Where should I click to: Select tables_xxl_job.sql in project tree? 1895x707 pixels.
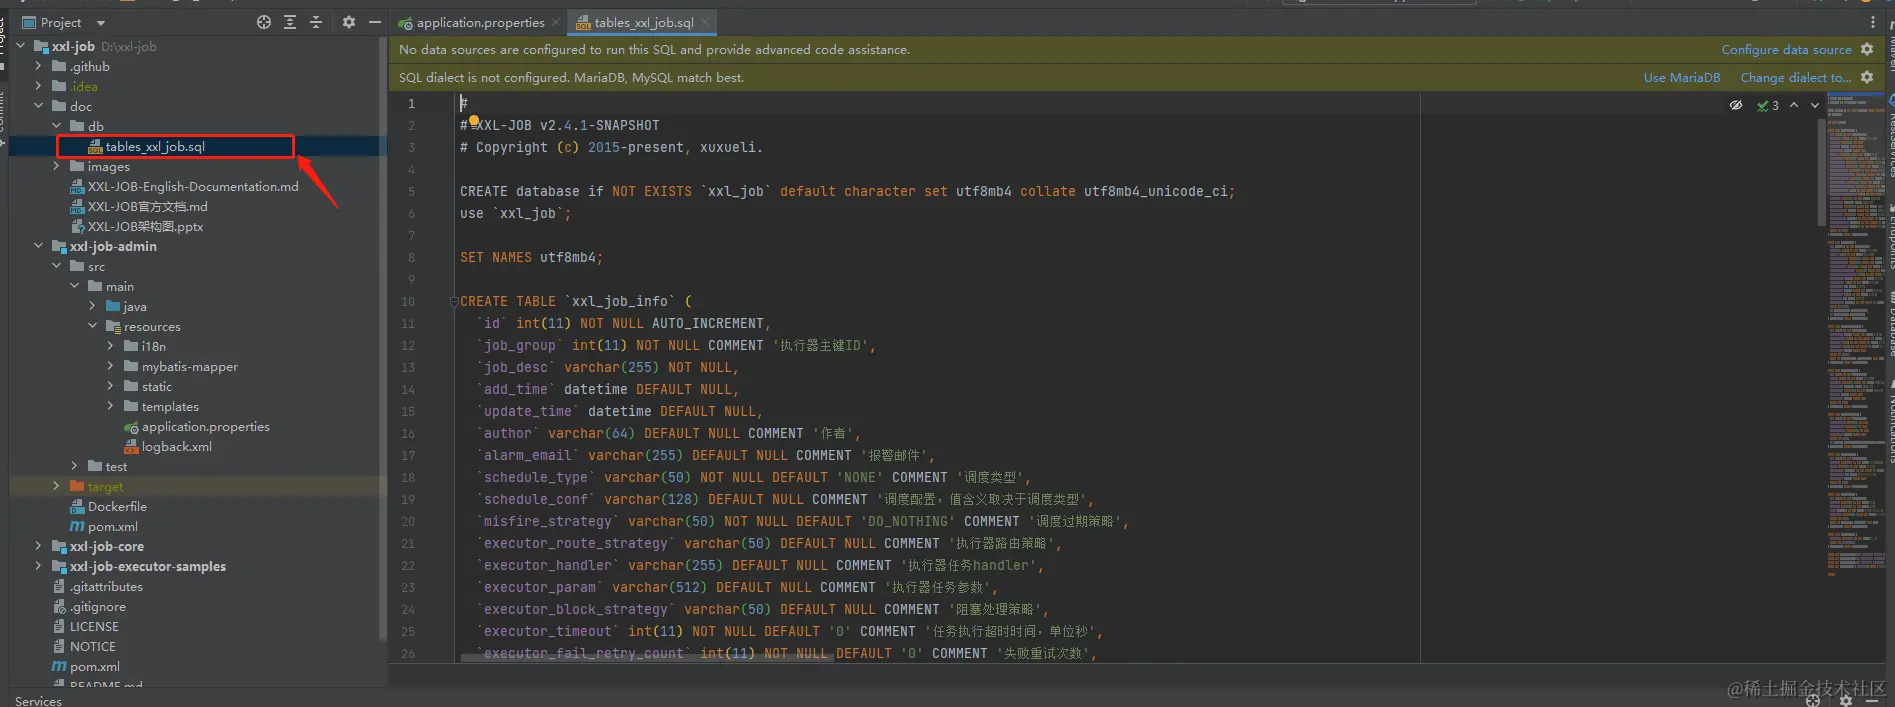[155, 146]
